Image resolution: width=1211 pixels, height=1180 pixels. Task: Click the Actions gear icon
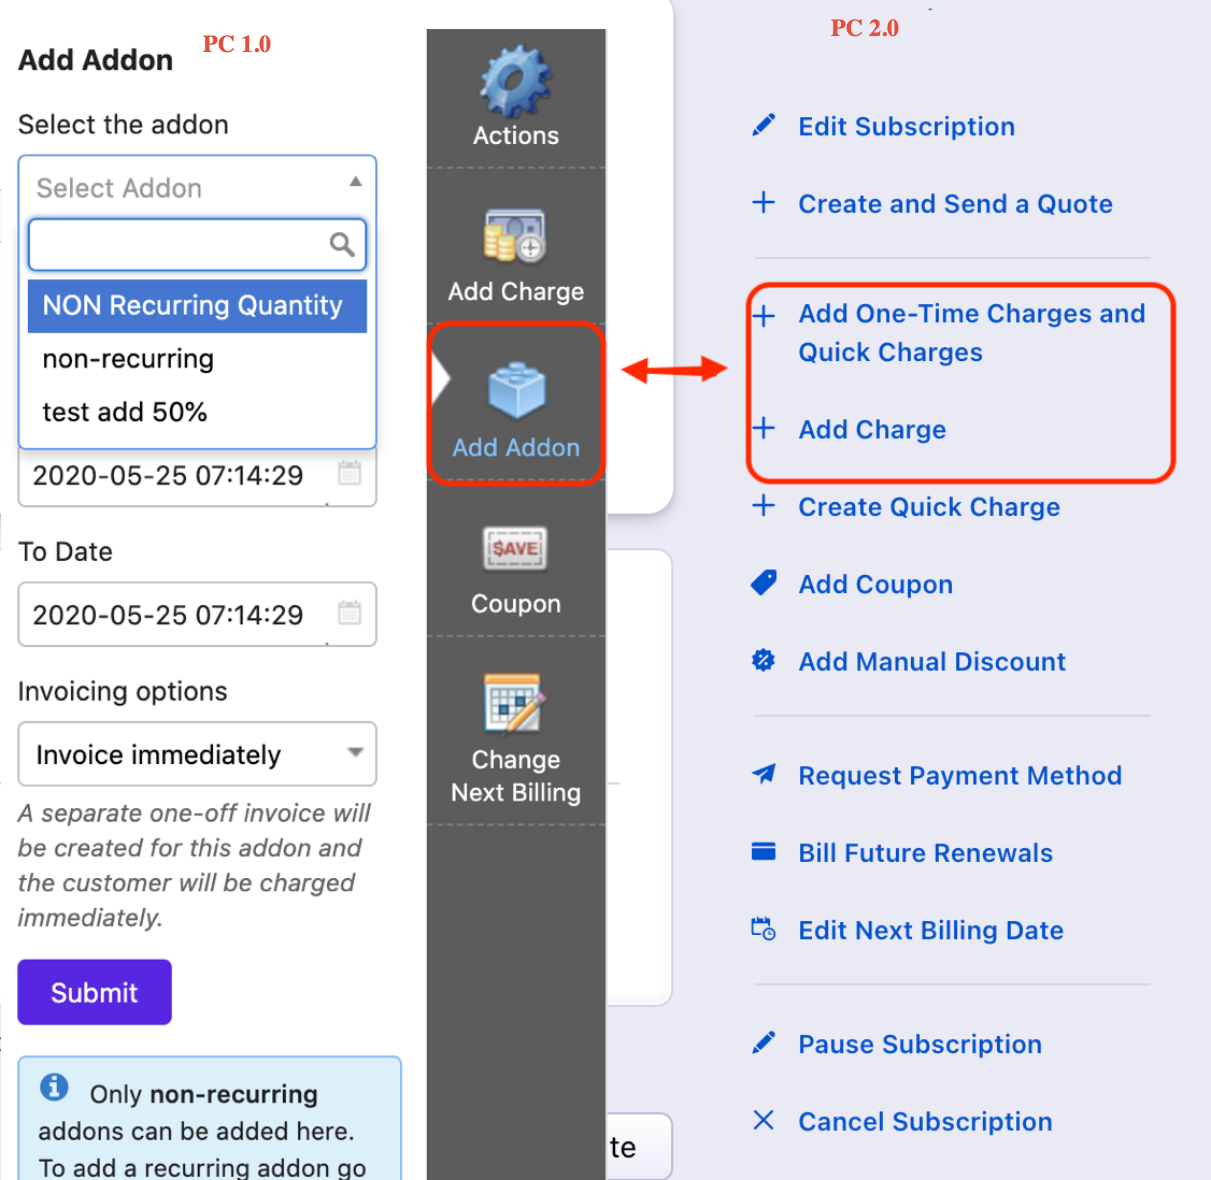pyautogui.click(x=515, y=82)
